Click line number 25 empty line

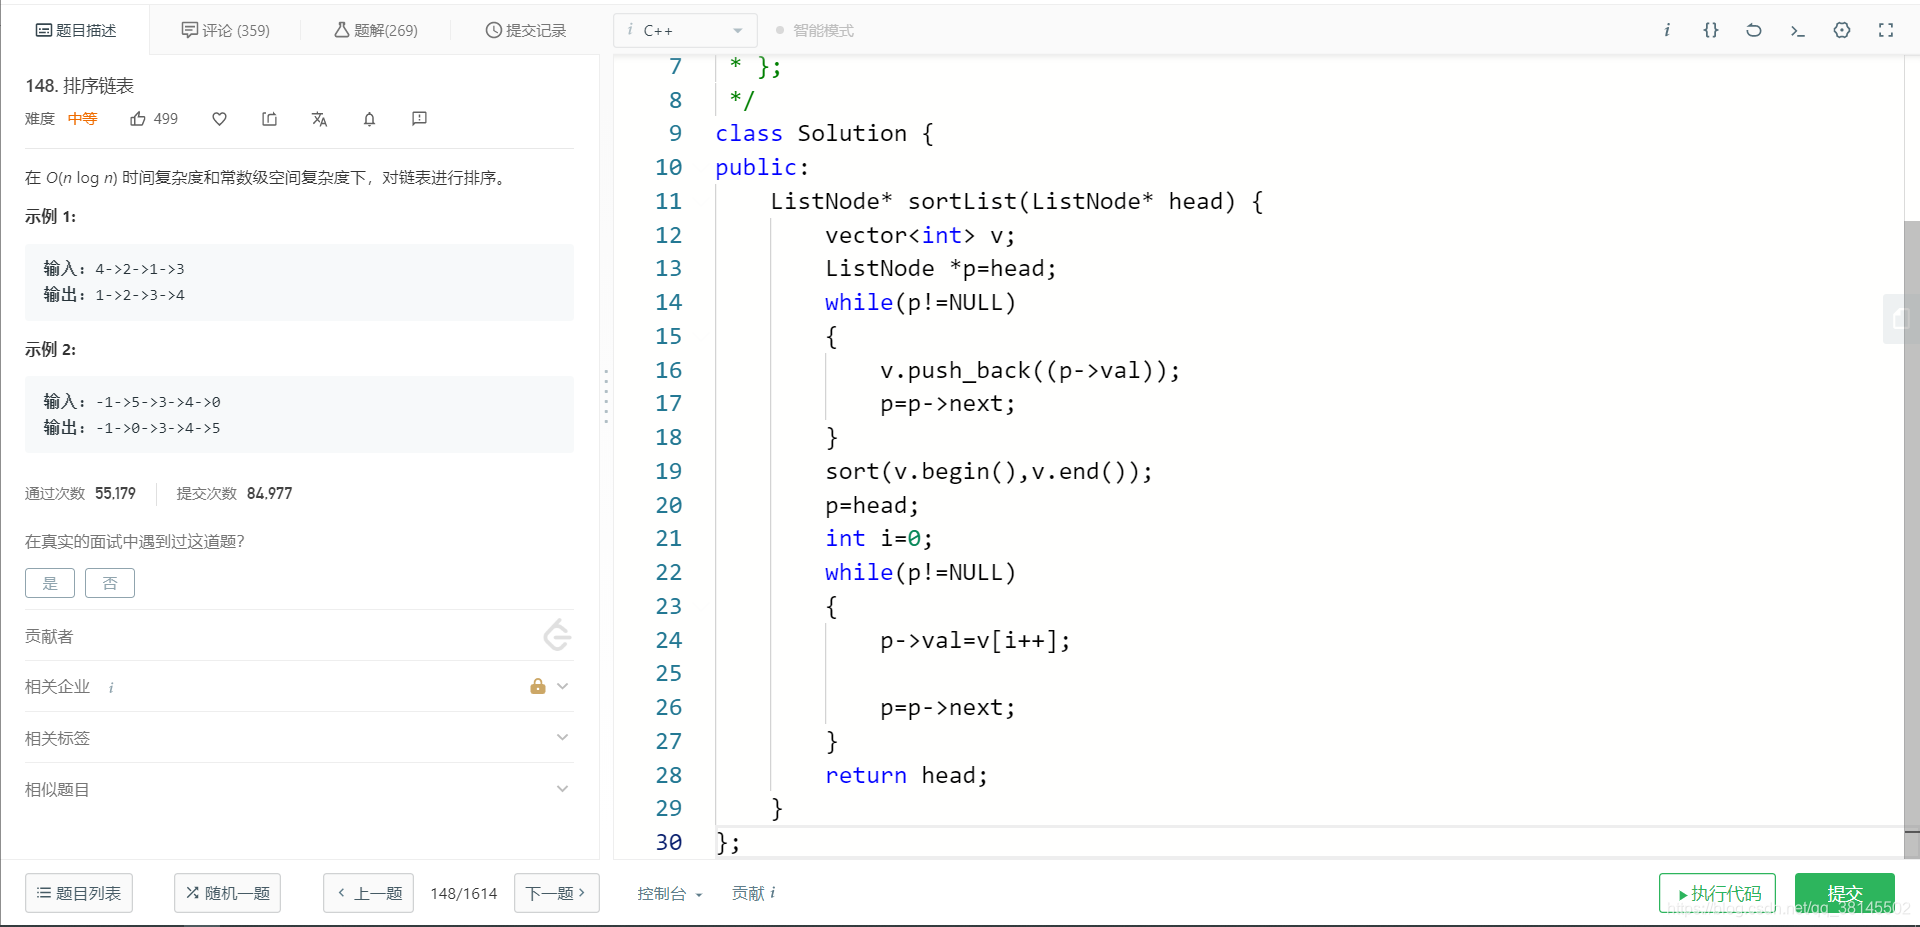coord(668,673)
